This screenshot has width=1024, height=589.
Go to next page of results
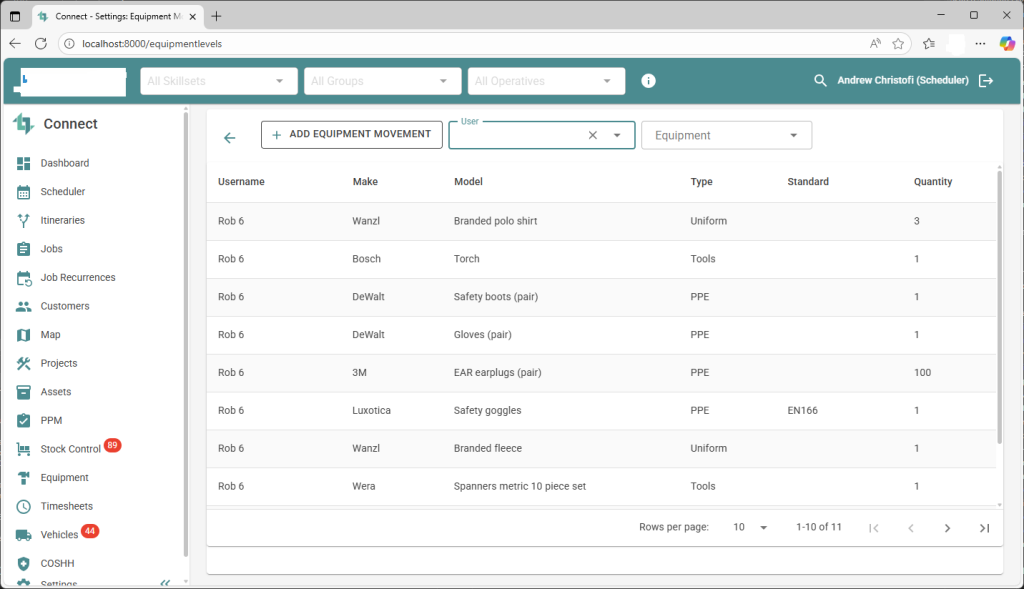coord(948,528)
